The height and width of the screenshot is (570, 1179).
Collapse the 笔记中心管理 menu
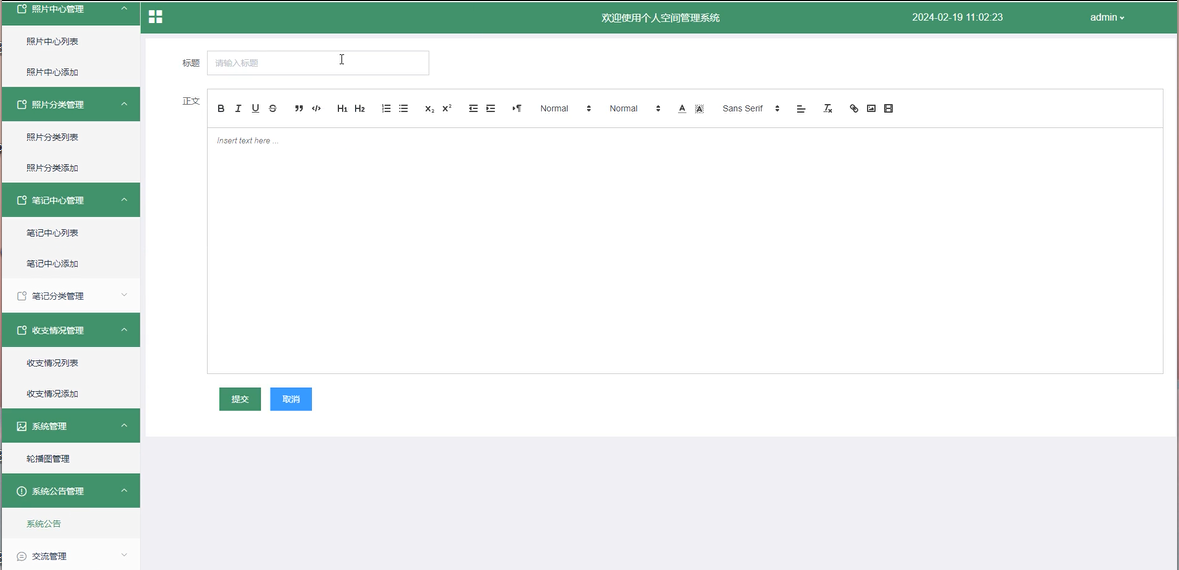click(x=70, y=200)
